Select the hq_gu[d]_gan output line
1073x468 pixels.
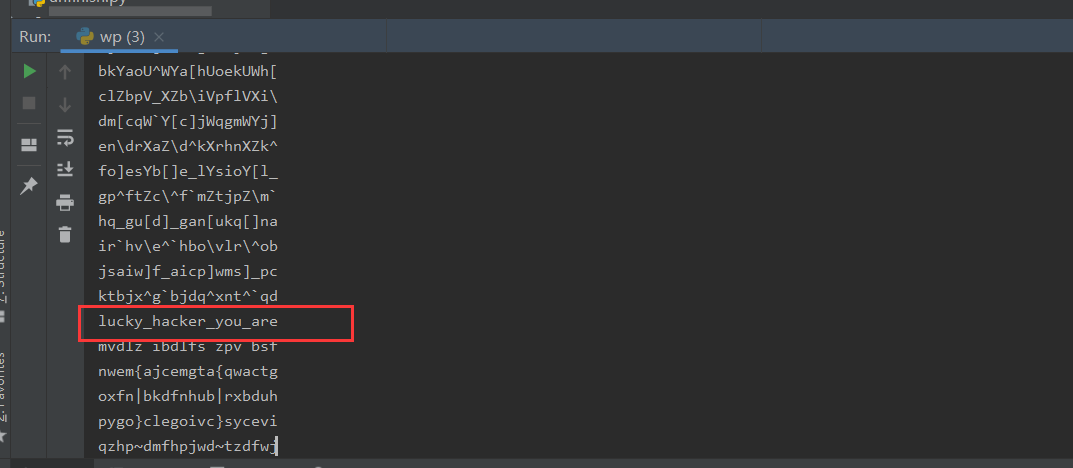click(188, 222)
